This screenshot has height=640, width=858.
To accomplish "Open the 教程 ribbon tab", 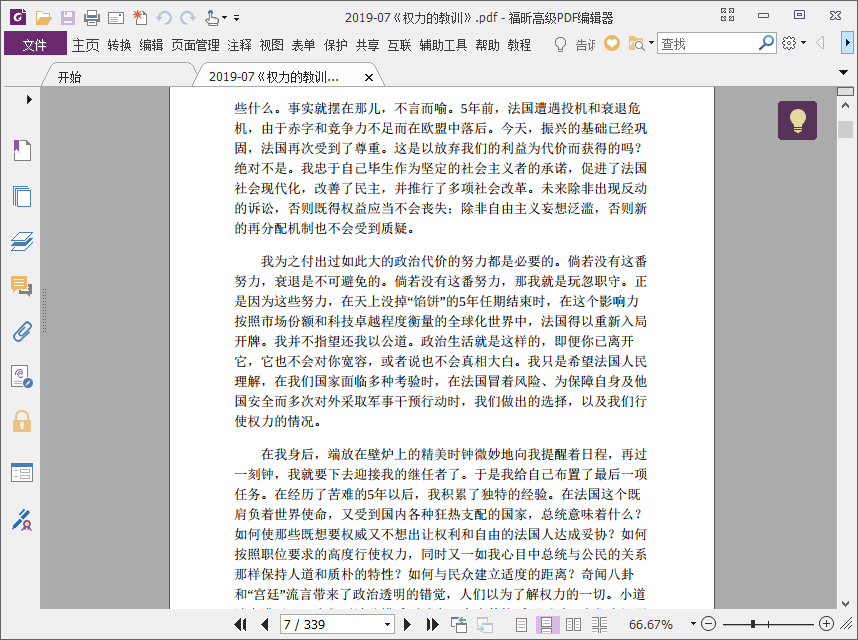I will (519, 45).
